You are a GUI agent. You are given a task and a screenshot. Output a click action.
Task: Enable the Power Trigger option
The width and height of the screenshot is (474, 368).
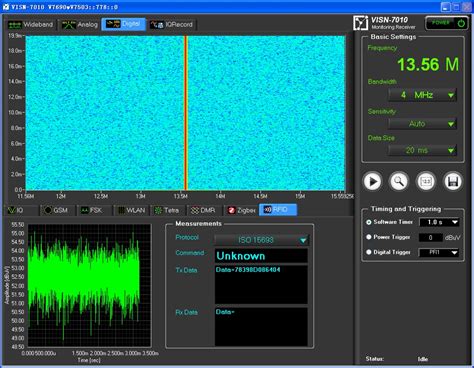(x=369, y=237)
